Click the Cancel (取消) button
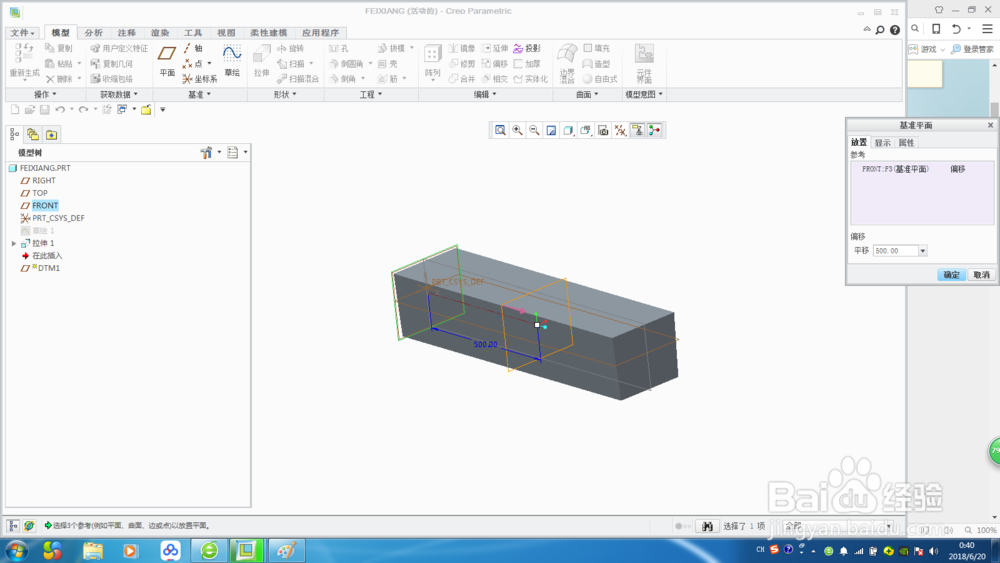Viewport: 1000px width, 563px height. coord(981,275)
